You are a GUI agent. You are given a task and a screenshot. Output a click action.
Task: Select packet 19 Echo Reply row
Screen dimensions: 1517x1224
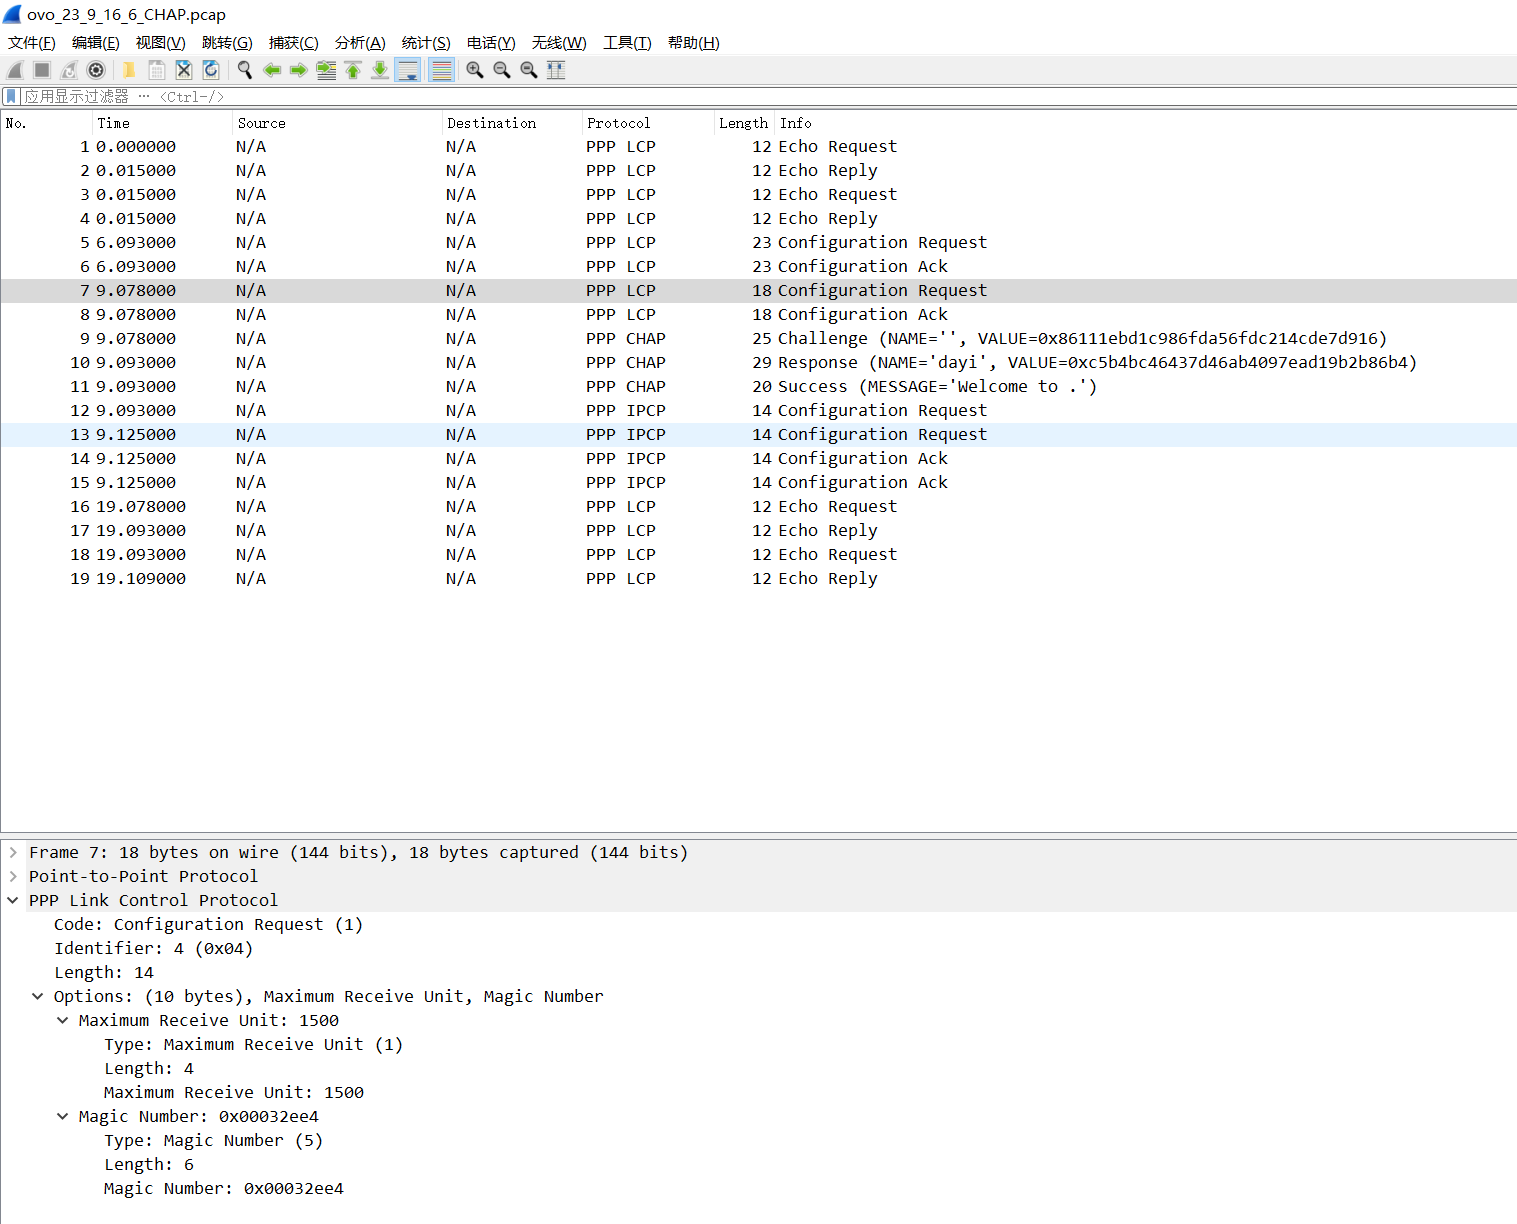758,578
